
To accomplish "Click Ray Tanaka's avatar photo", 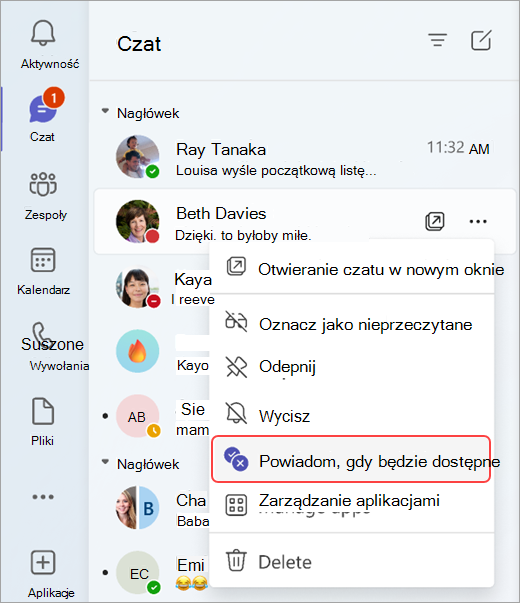I will (x=138, y=157).
